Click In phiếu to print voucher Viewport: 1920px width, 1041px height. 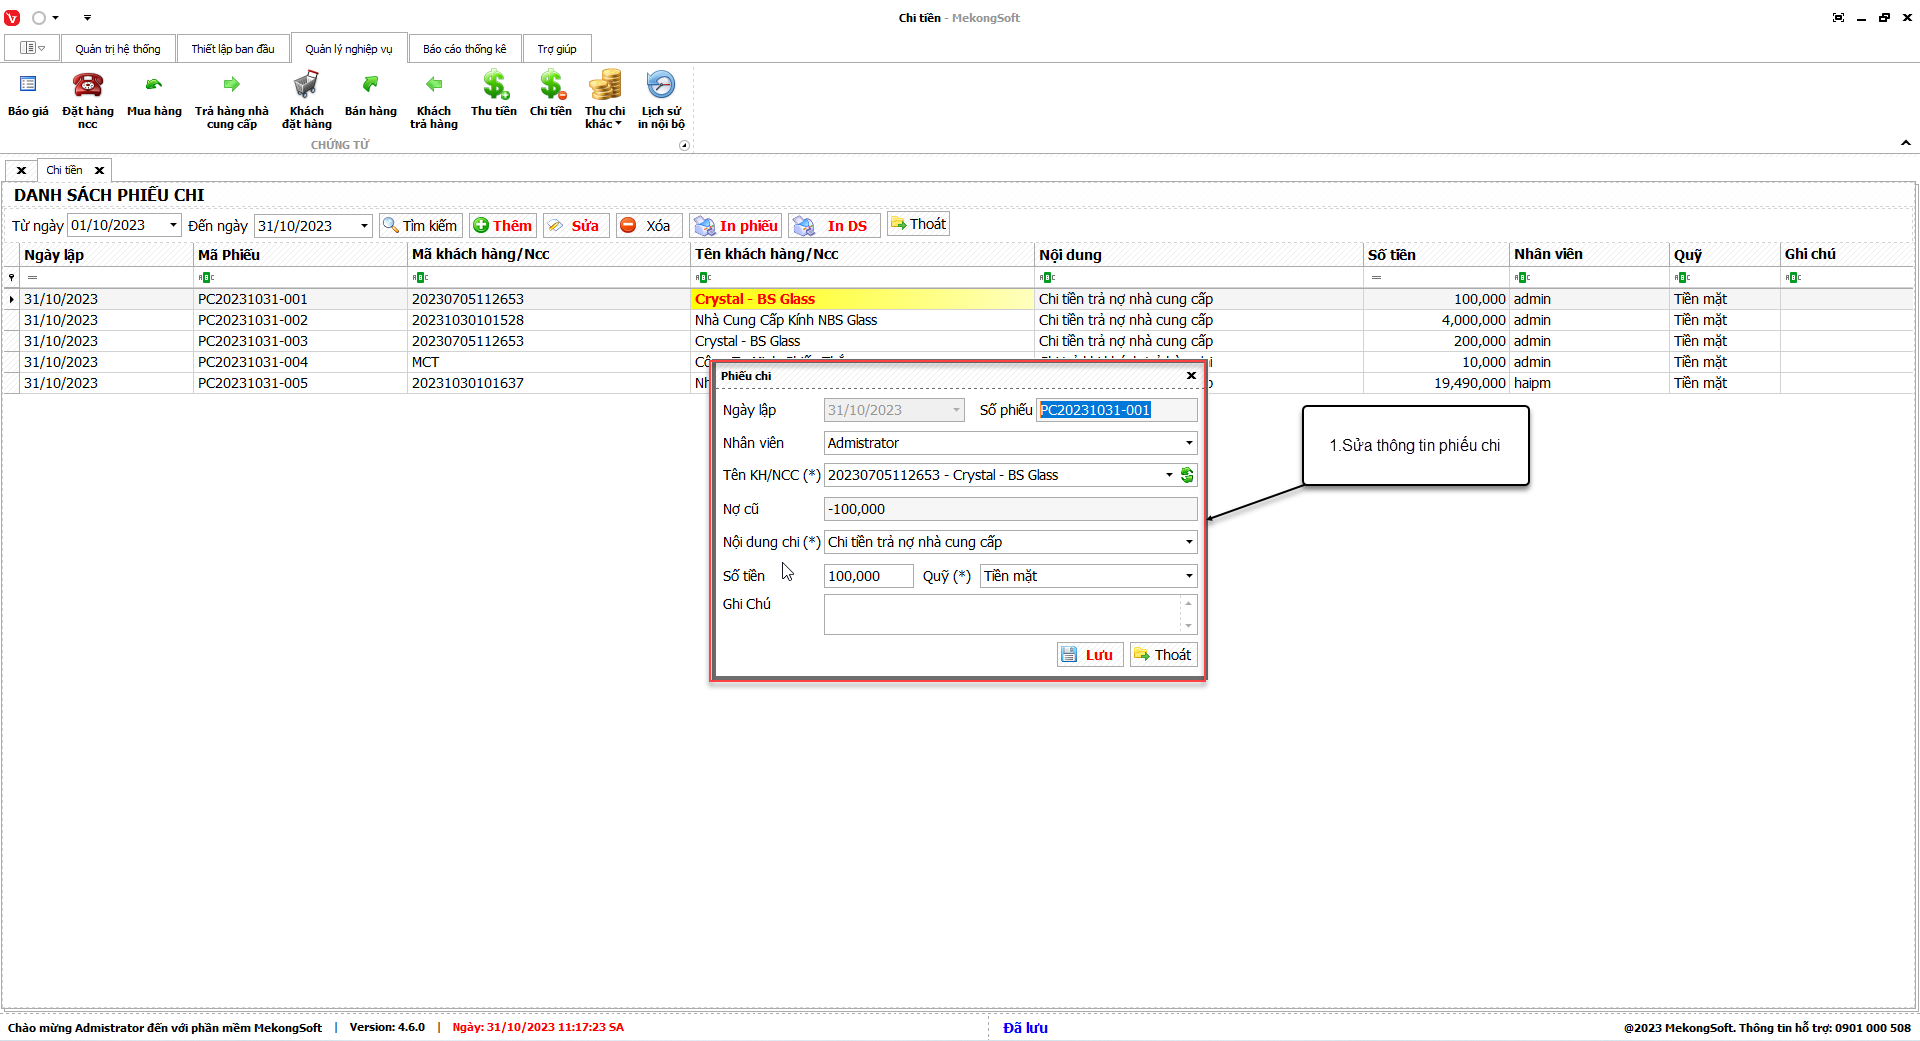click(736, 226)
